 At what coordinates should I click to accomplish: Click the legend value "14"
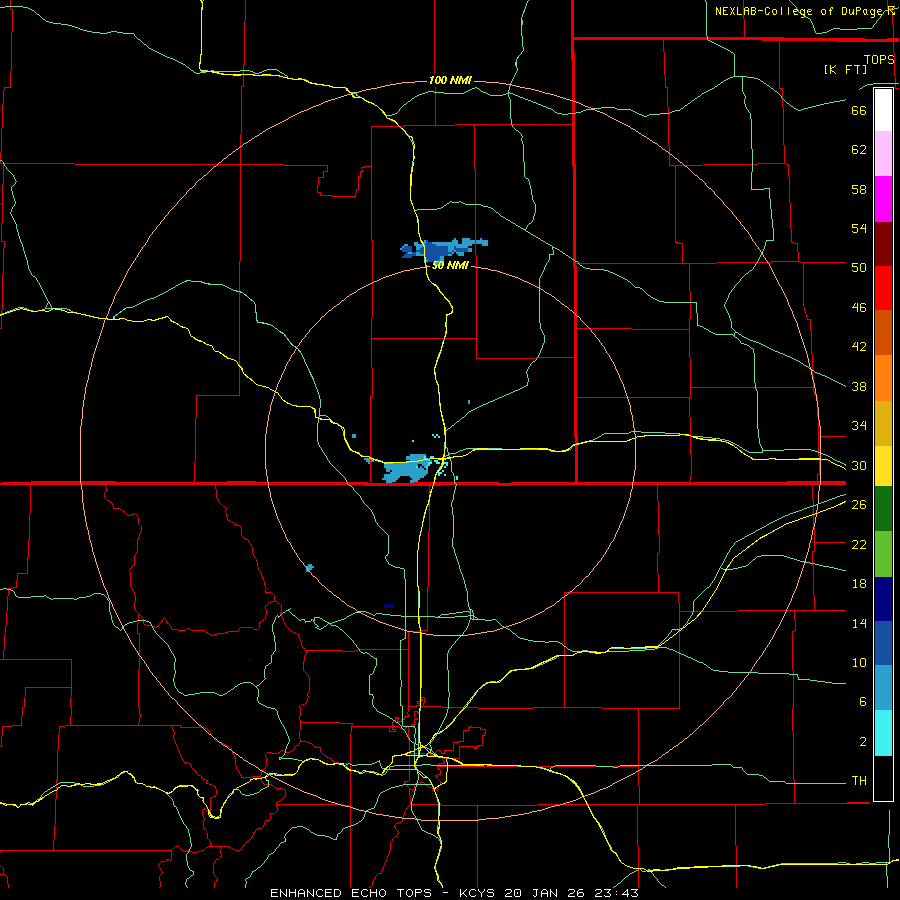pyautogui.click(x=859, y=623)
